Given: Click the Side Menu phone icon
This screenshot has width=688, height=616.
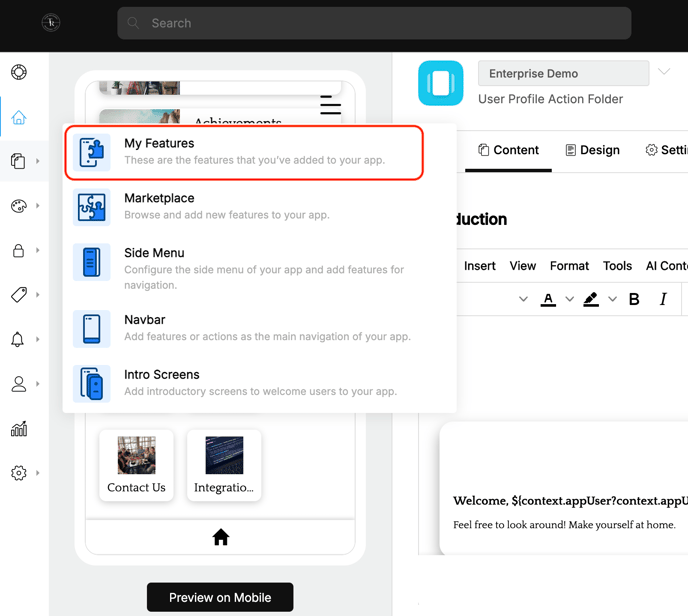Looking at the screenshot, I should click(92, 262).
